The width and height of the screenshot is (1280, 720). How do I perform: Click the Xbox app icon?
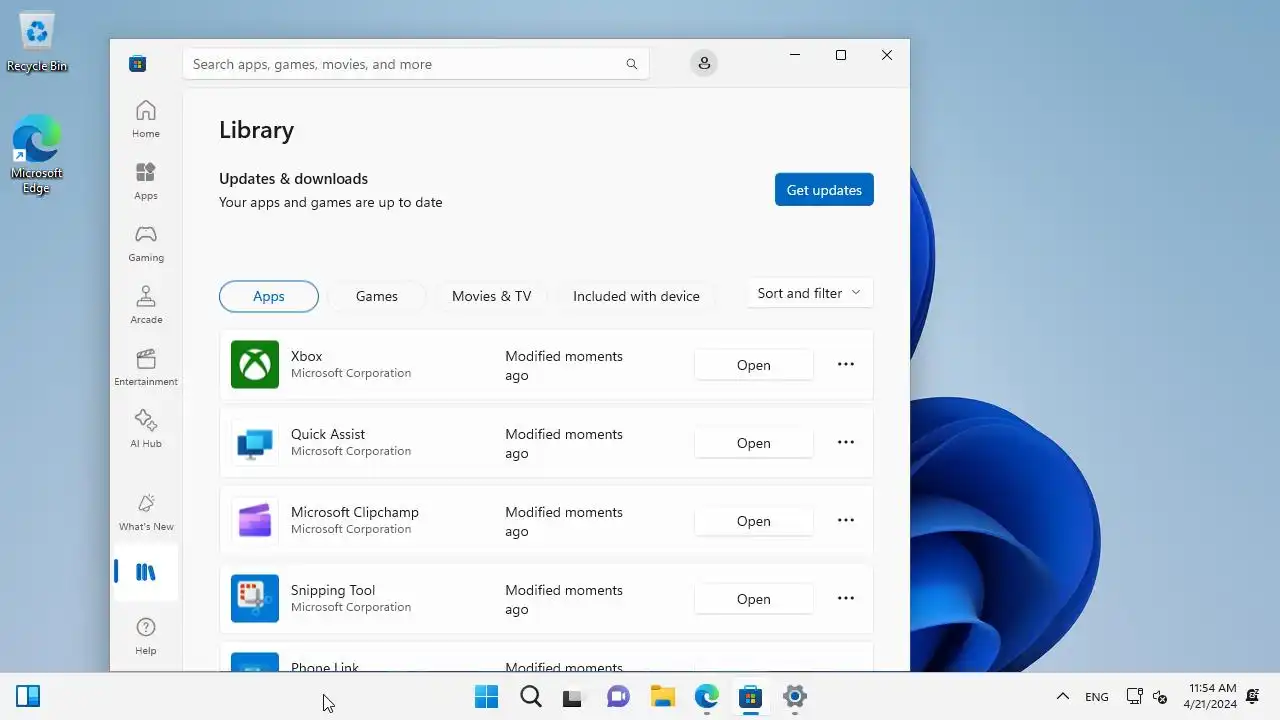pos(255,364)
